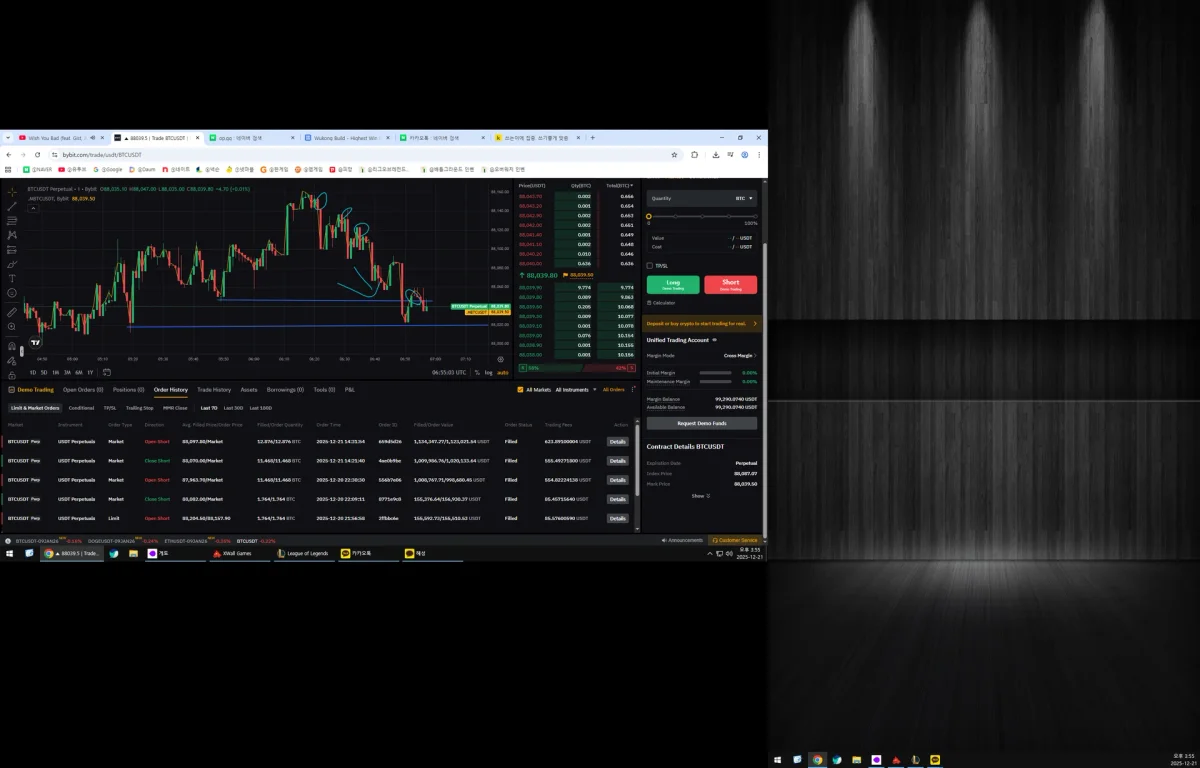Open the forecasting and measurement tools
Image resolution: width=1200 pixels, height=768 pixels.
coord(12,249)
